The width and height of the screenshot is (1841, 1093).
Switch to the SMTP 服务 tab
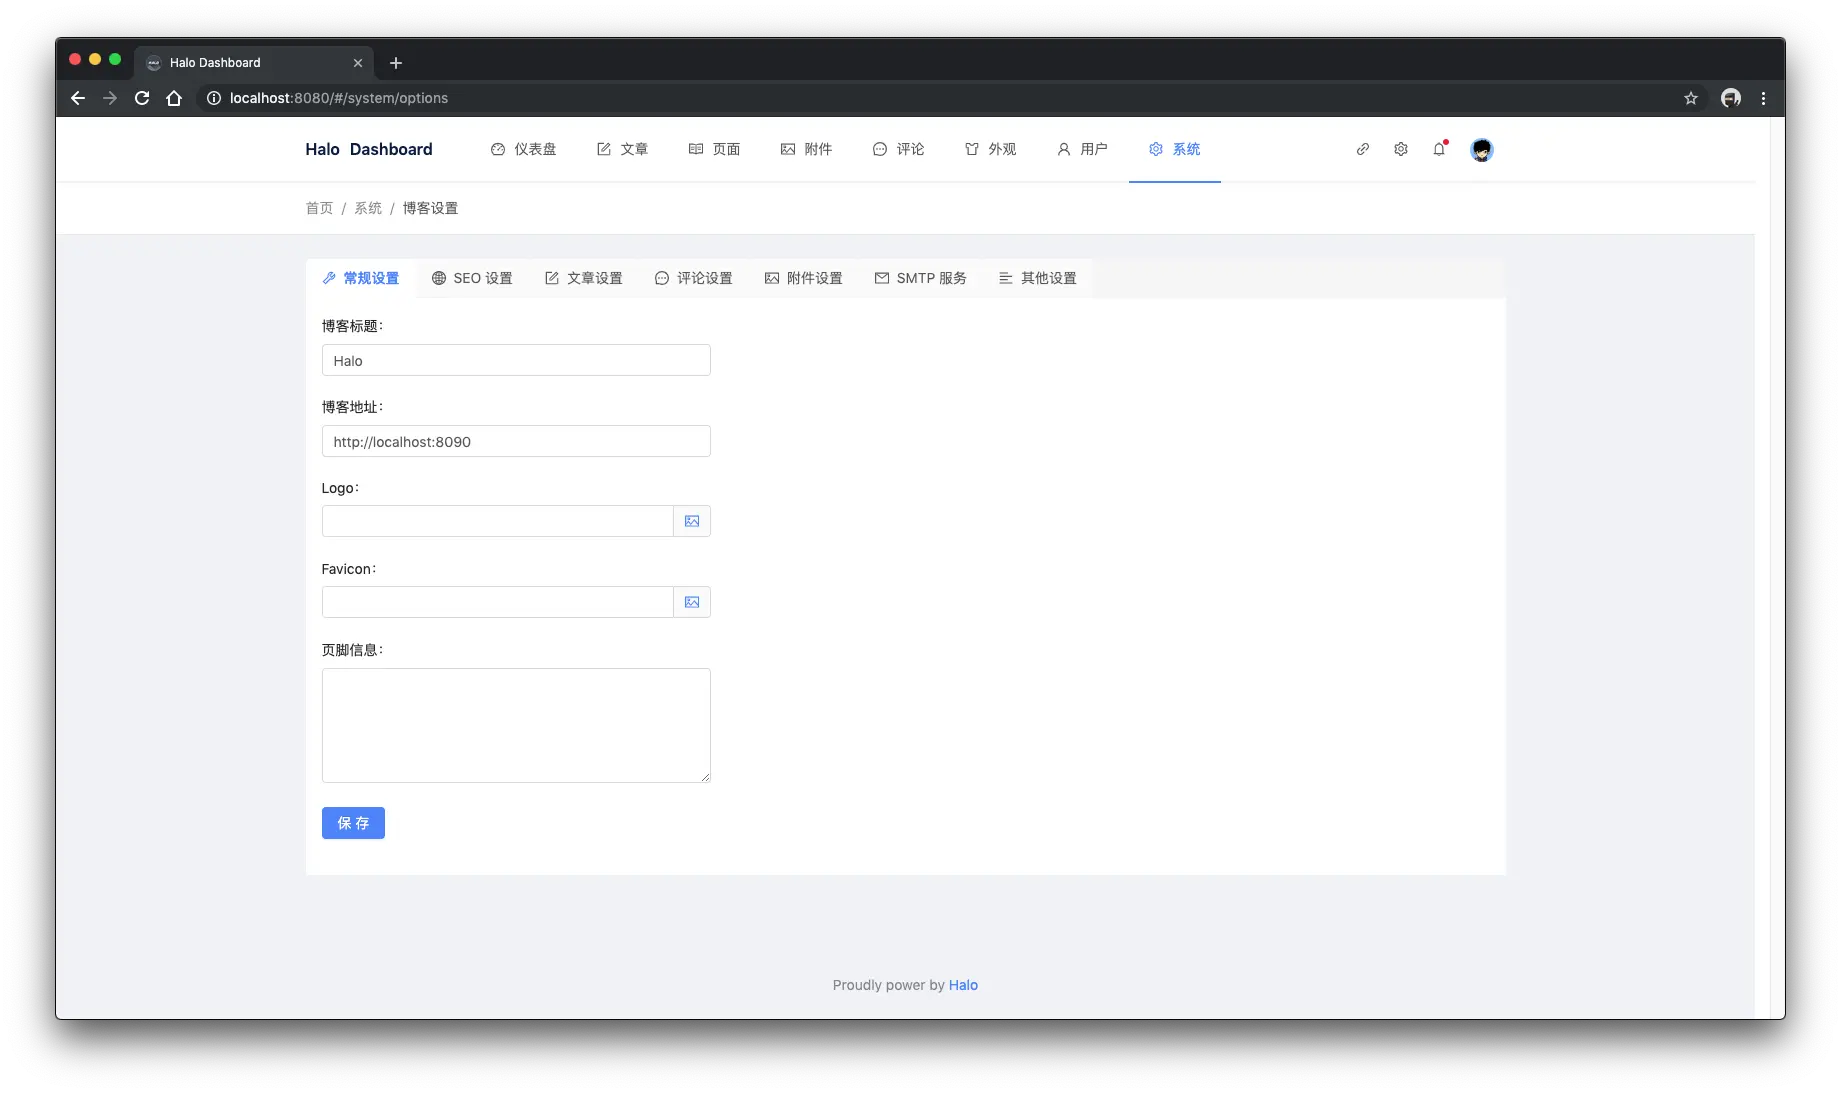coord(919,278)
